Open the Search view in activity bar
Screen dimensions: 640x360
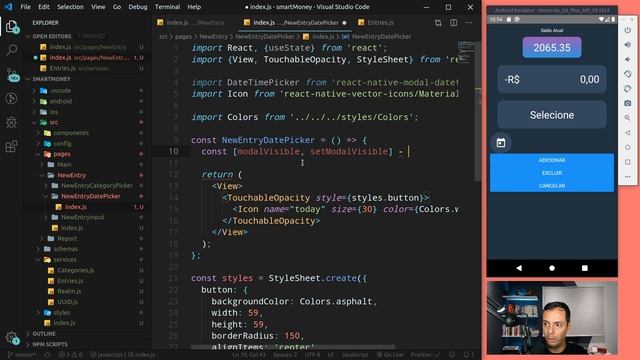click(11, 51)
